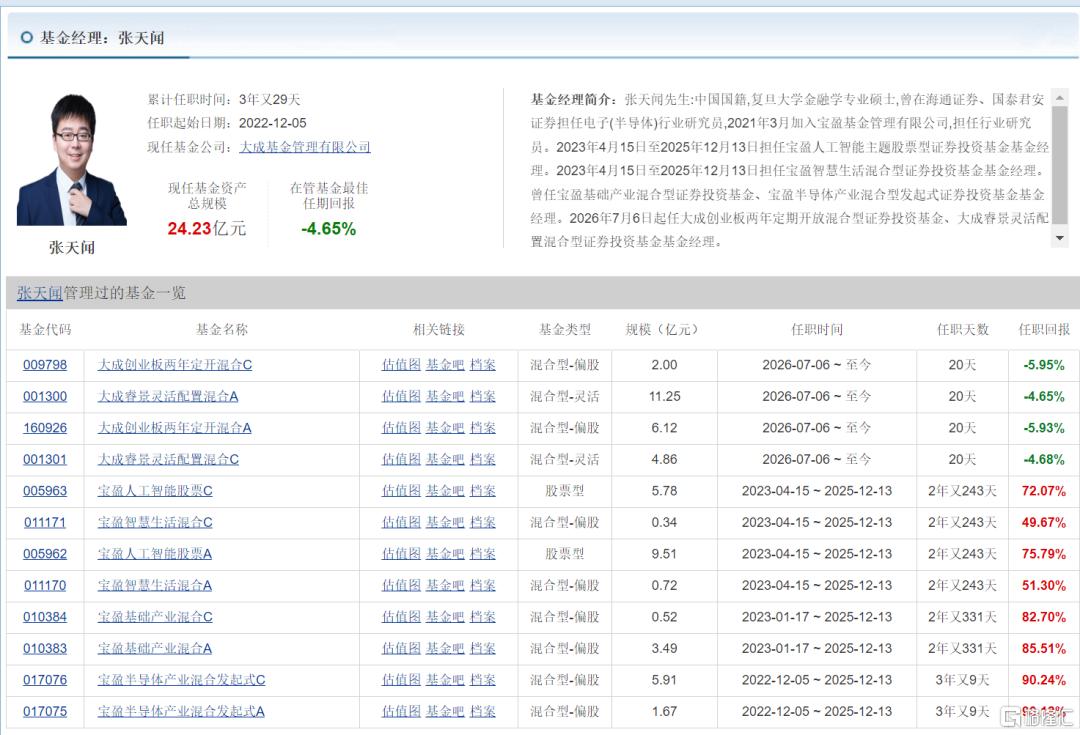Open fund code 001300
Screen dimensions: 1080x735
coord(45,397)
